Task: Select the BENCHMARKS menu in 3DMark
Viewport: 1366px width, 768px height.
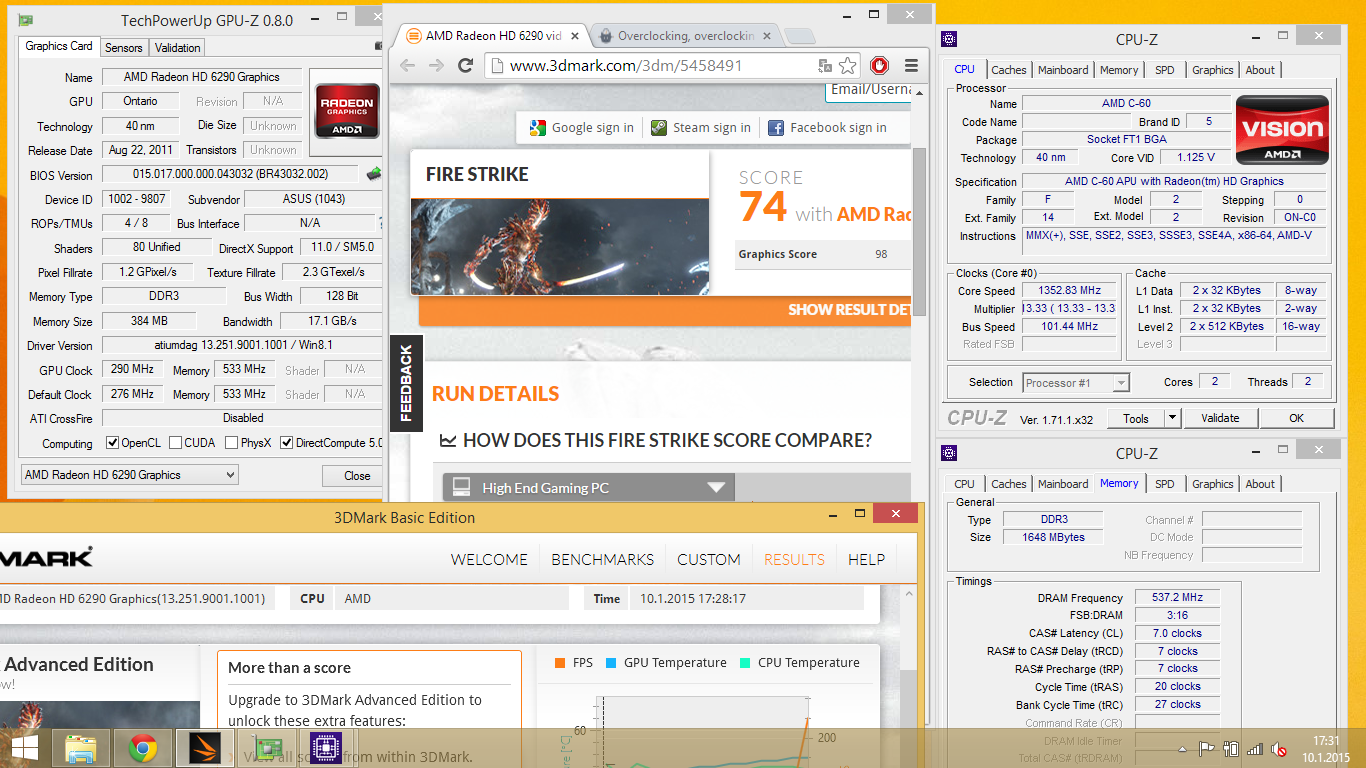Action: 603,559
